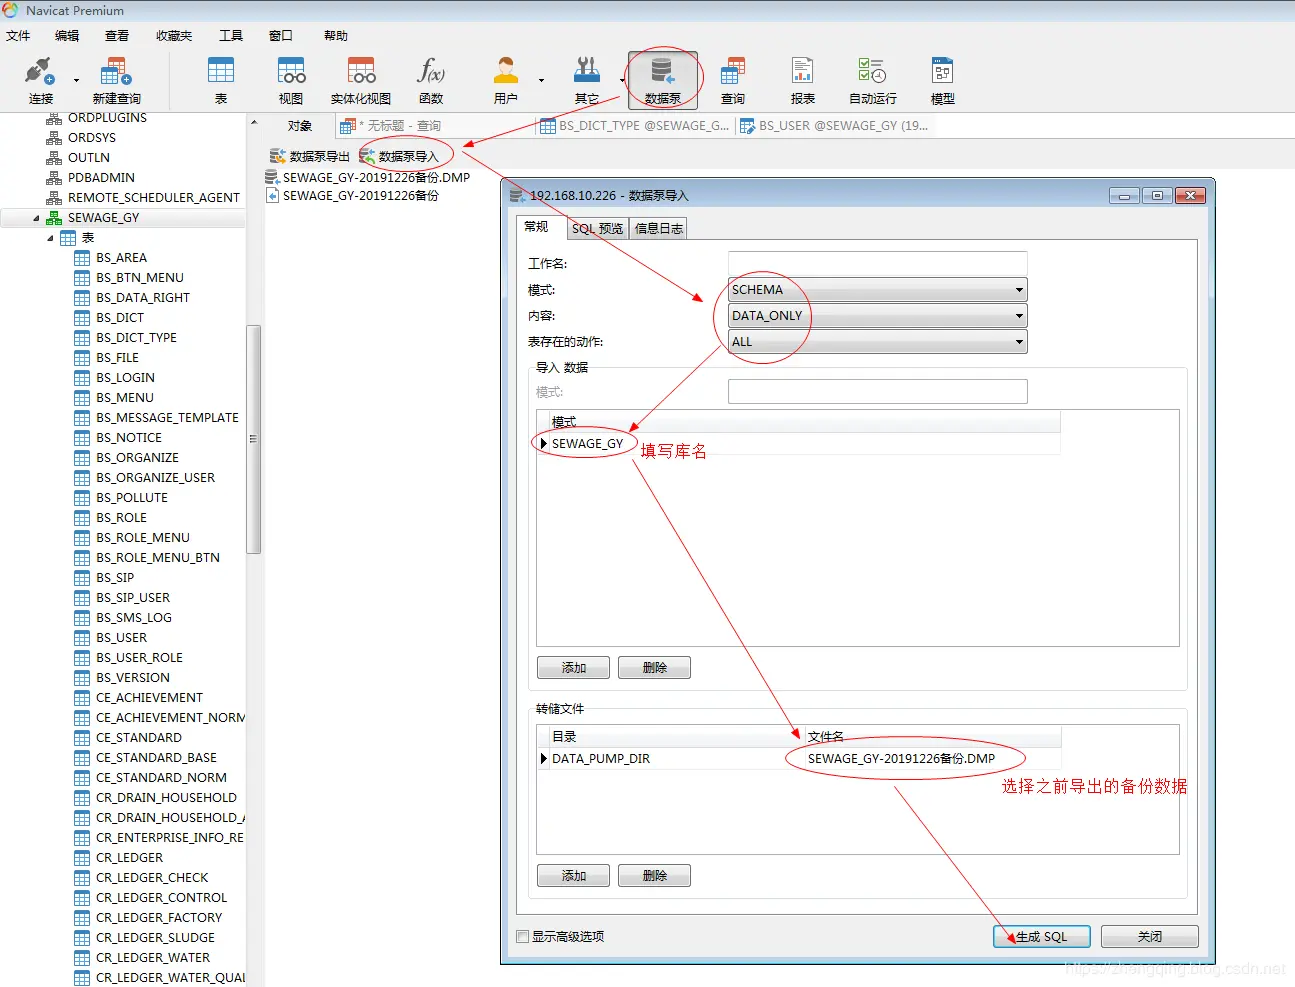This screenshot has width=1295, height=987.
Task: Select SEWAGE_GY-20191226备份.DMP file icon
Action: coord(271,177)
